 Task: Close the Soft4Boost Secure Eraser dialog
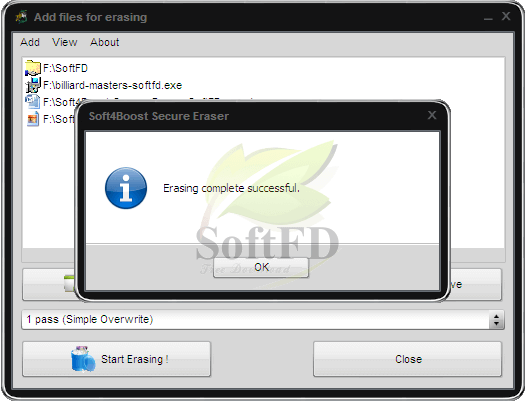(432, 115)
